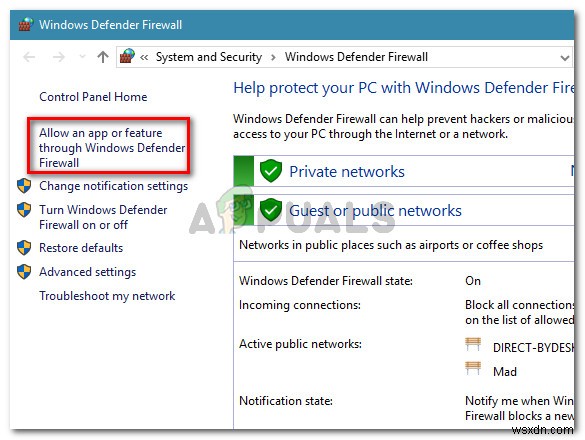Expand the address bar history dropdown
Viewport: 585px width, 440px height.
(564, 58)
